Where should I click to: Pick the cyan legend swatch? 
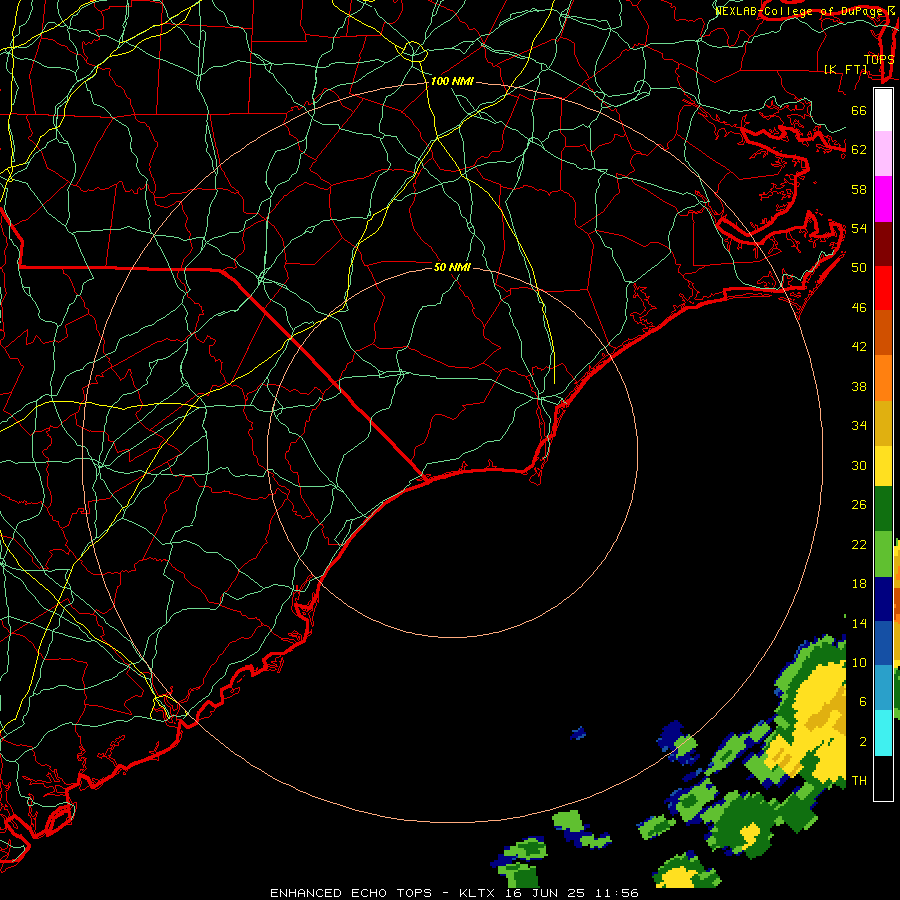tap(883, 733)
